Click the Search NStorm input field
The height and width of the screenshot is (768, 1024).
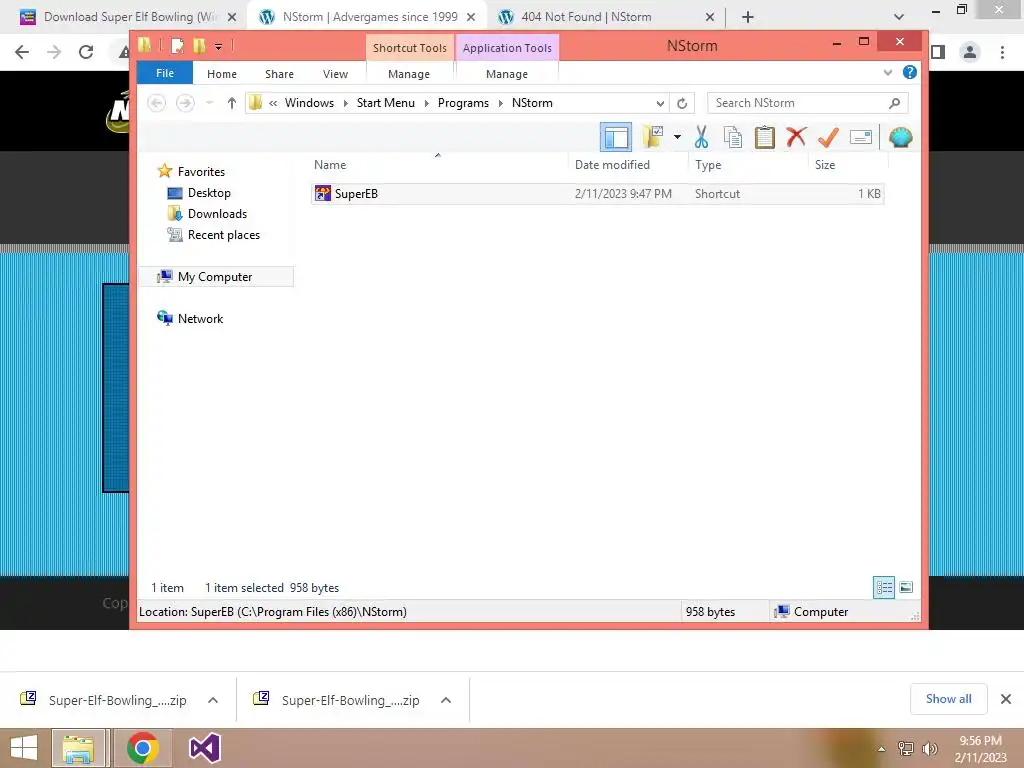point(807,103)
